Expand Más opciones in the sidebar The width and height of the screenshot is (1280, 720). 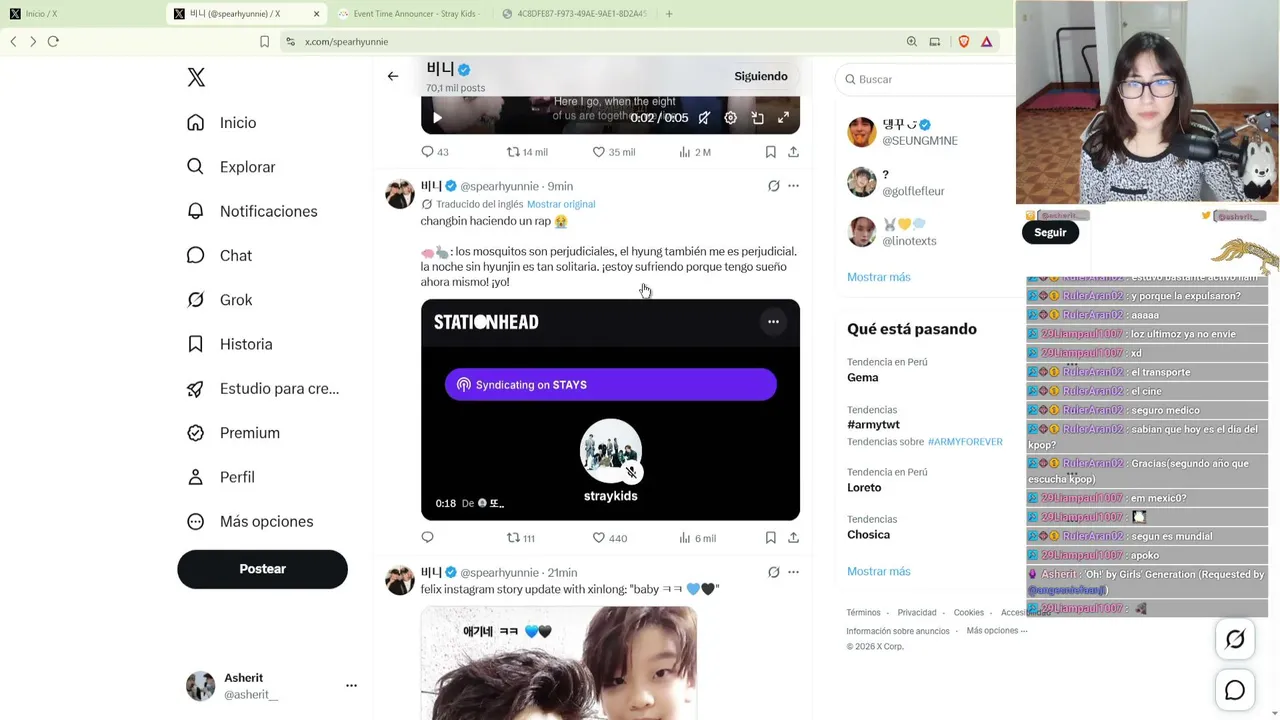(x=250, y=522)
